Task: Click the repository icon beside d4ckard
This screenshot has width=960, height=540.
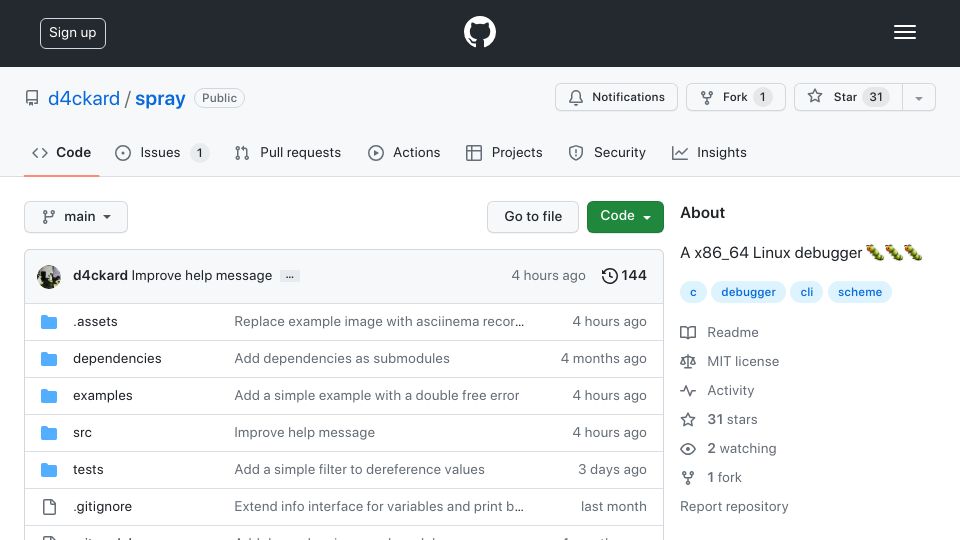Action: click(x=32, y=99)
